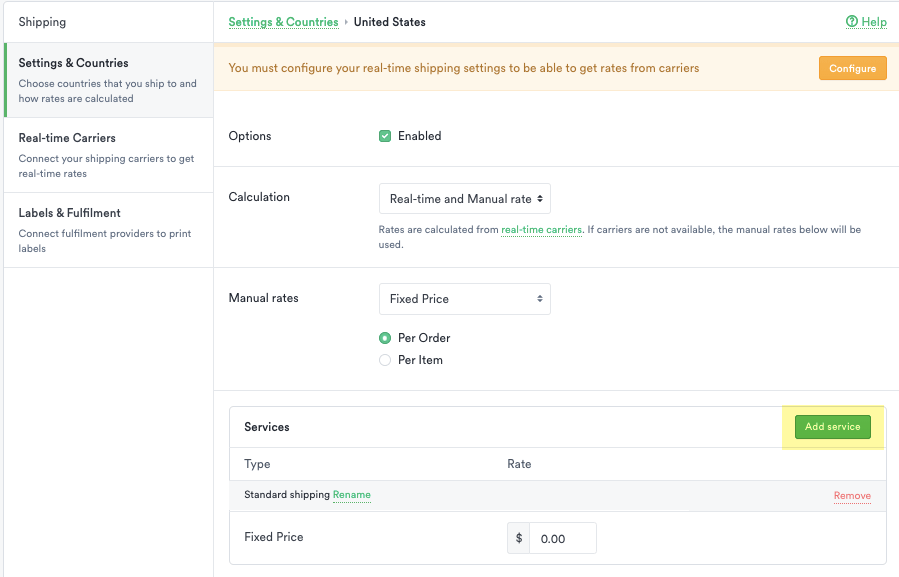This screenshot has height=577, width=899.
Task: Click the dollar sign currency prefix
Action: (x=519, y=538)
